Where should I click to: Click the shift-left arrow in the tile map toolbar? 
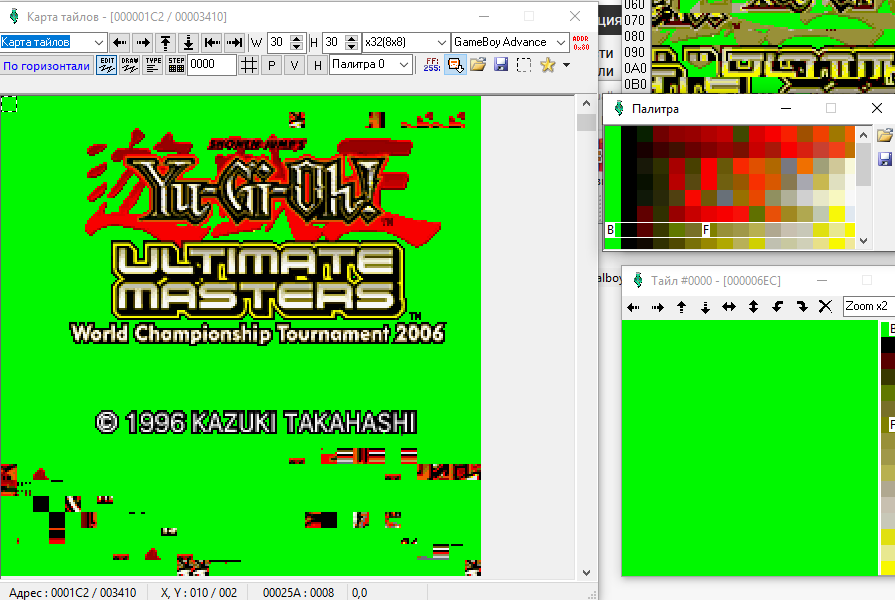120,42
